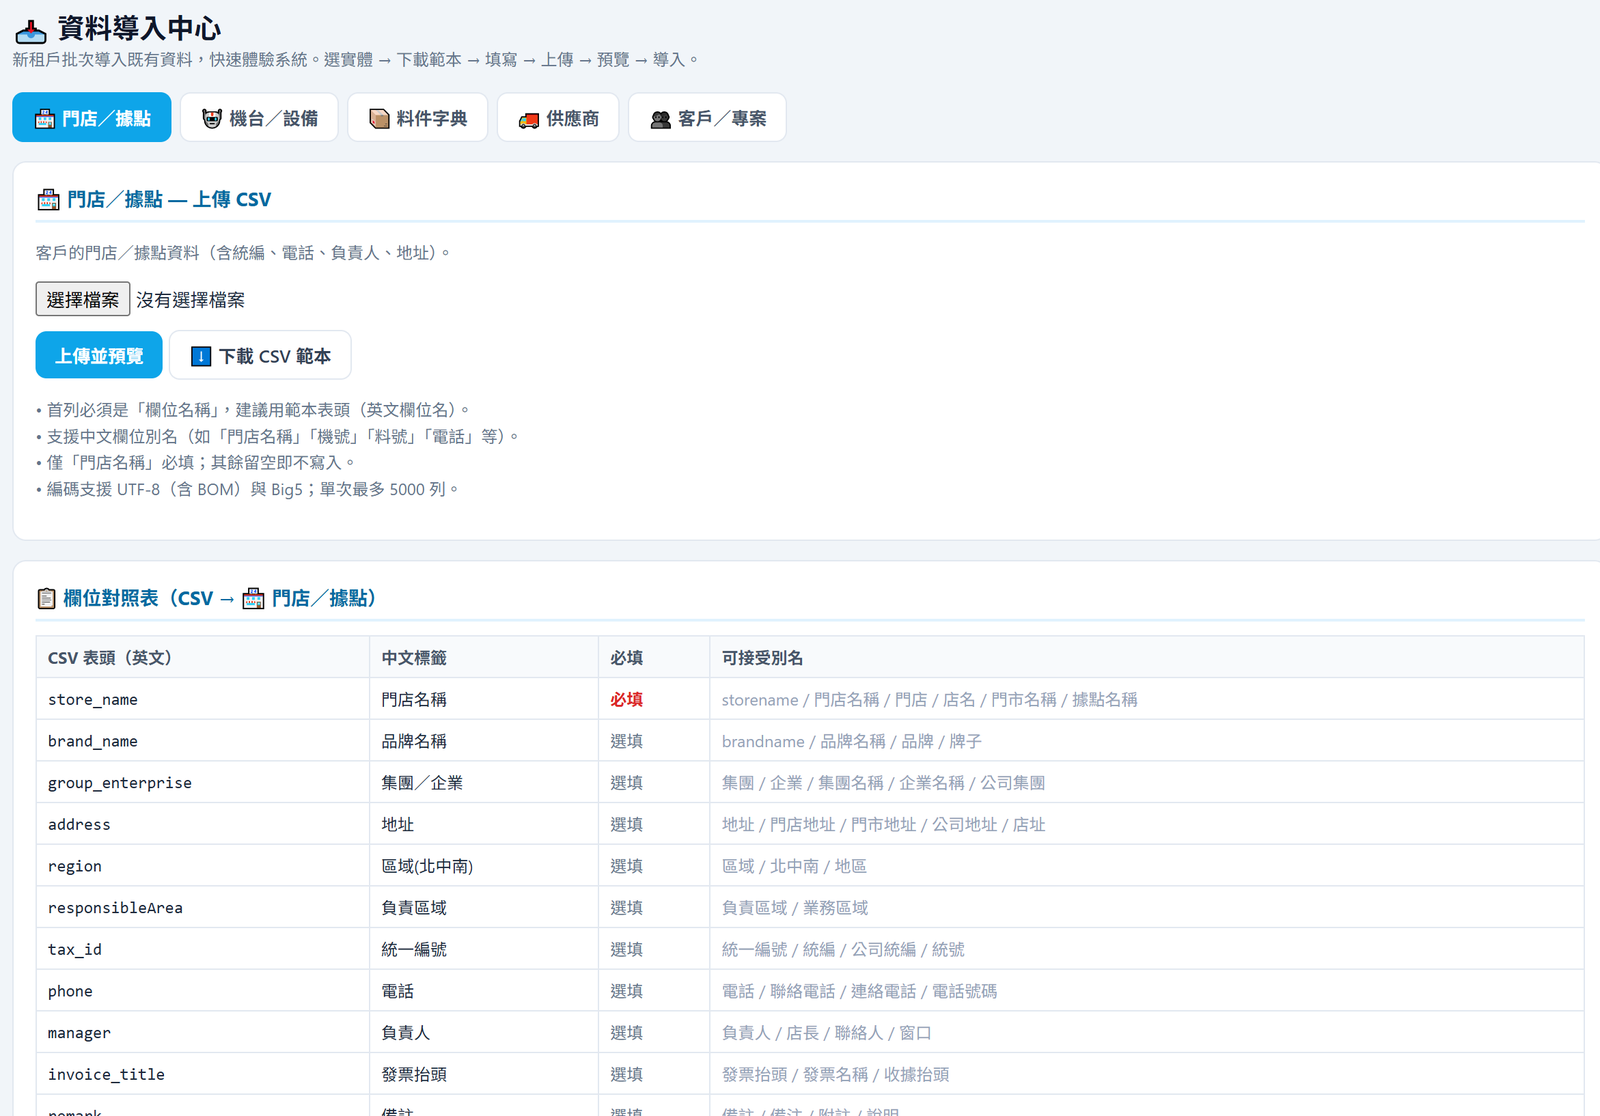Select the 門店/據點 active tab
Screen dimensions: 1600x1116
[92, 118]
